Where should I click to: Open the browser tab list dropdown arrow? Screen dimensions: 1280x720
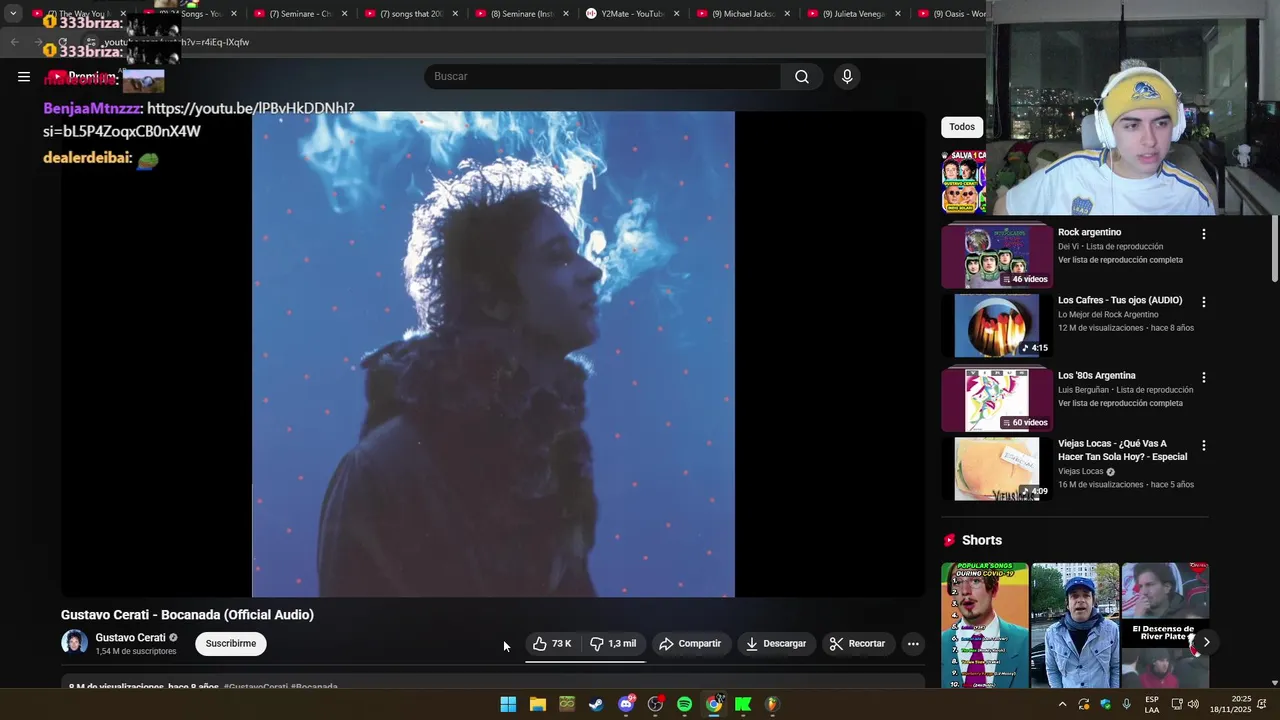[x=13, y=14]
